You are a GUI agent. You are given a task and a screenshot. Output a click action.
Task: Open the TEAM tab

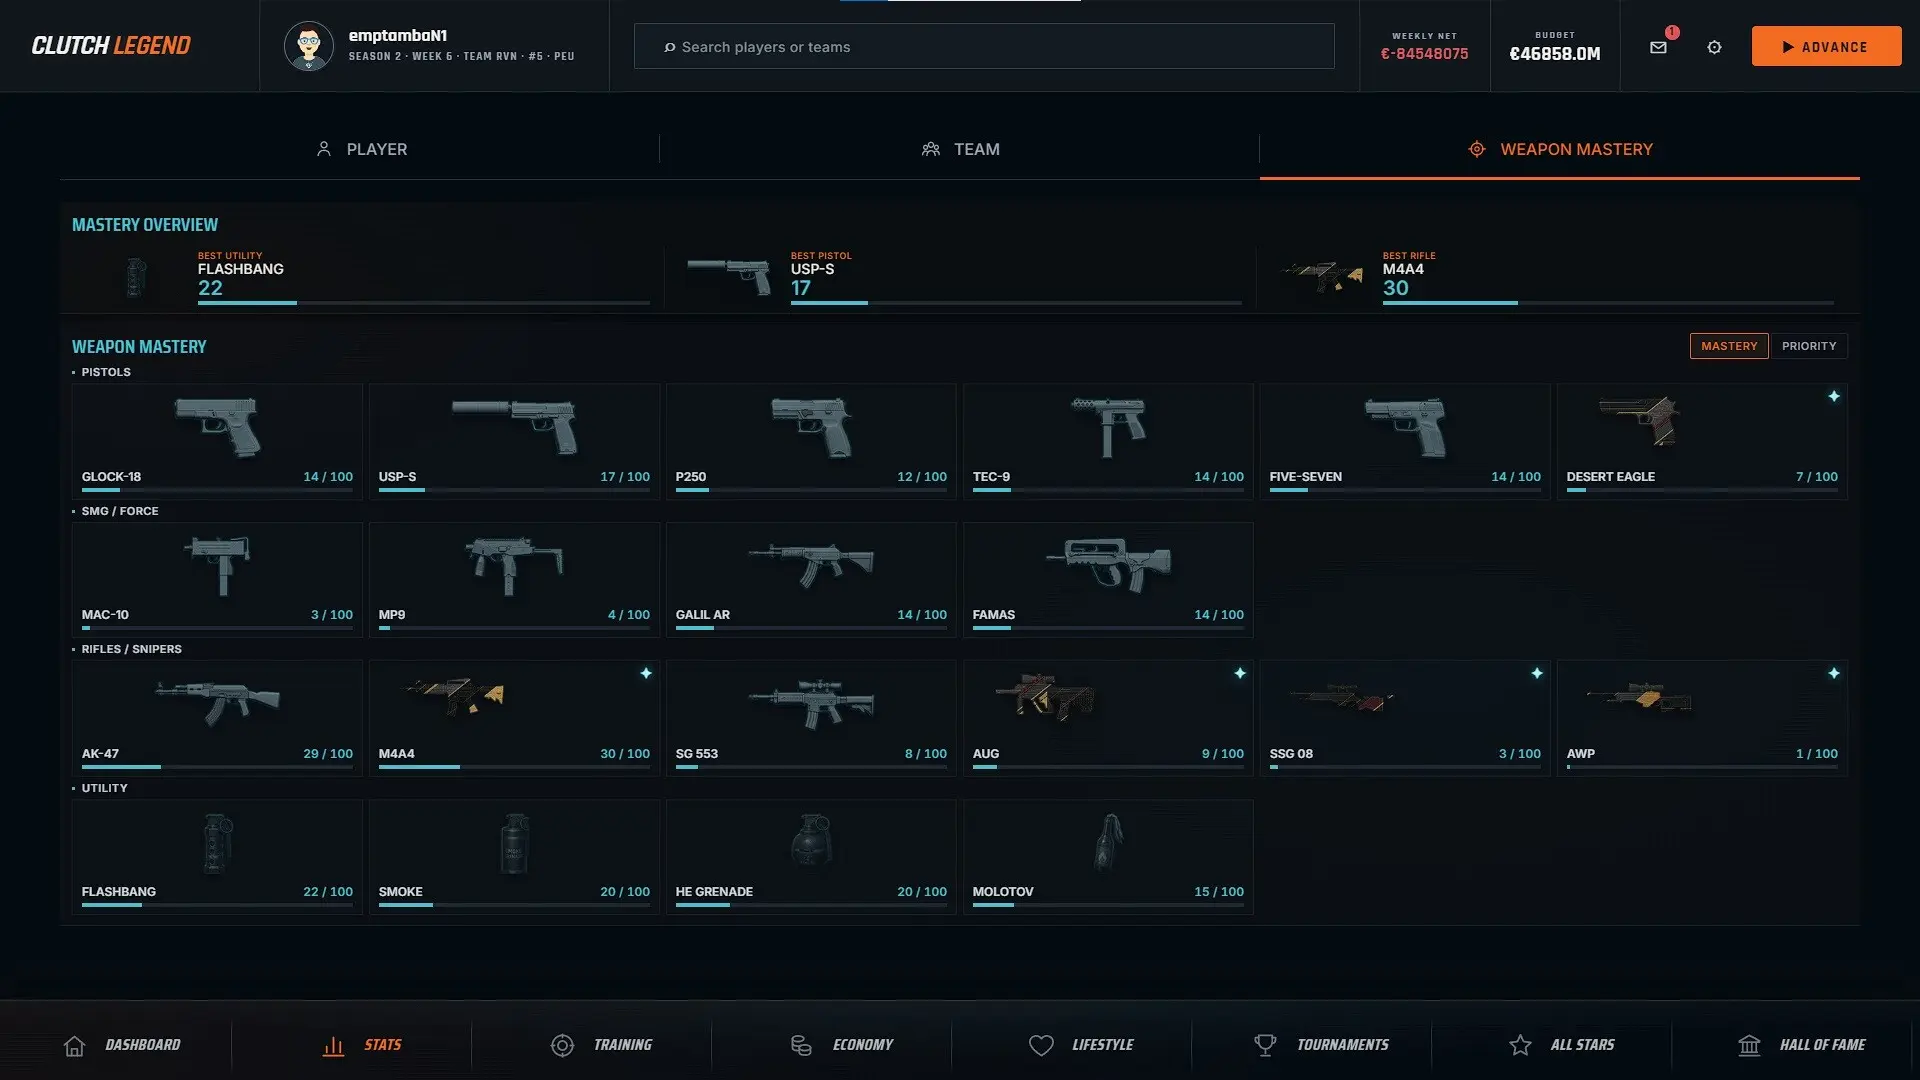click(960, 149)
